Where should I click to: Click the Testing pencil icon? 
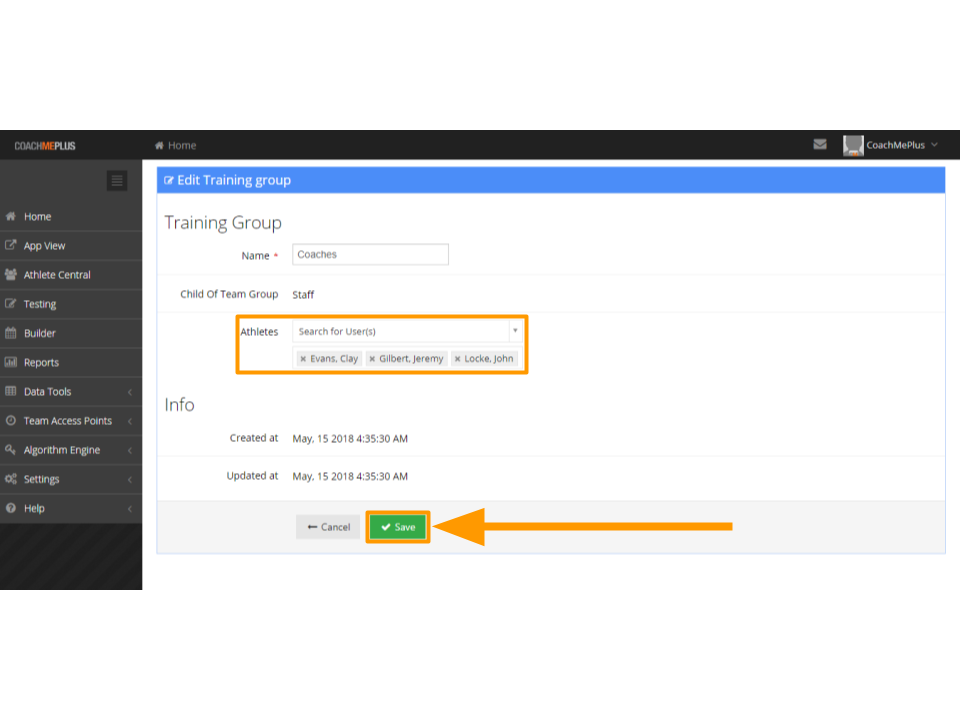point(10,304)
